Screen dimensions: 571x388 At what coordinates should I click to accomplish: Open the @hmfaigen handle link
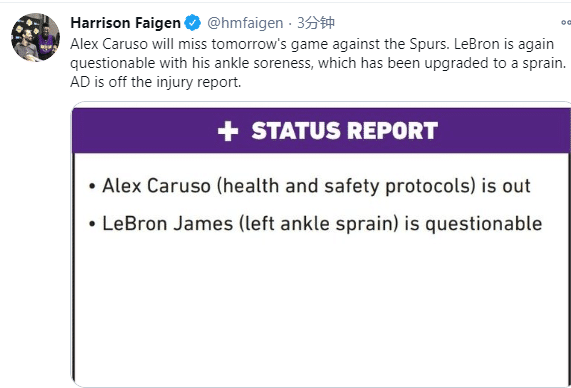245,23
